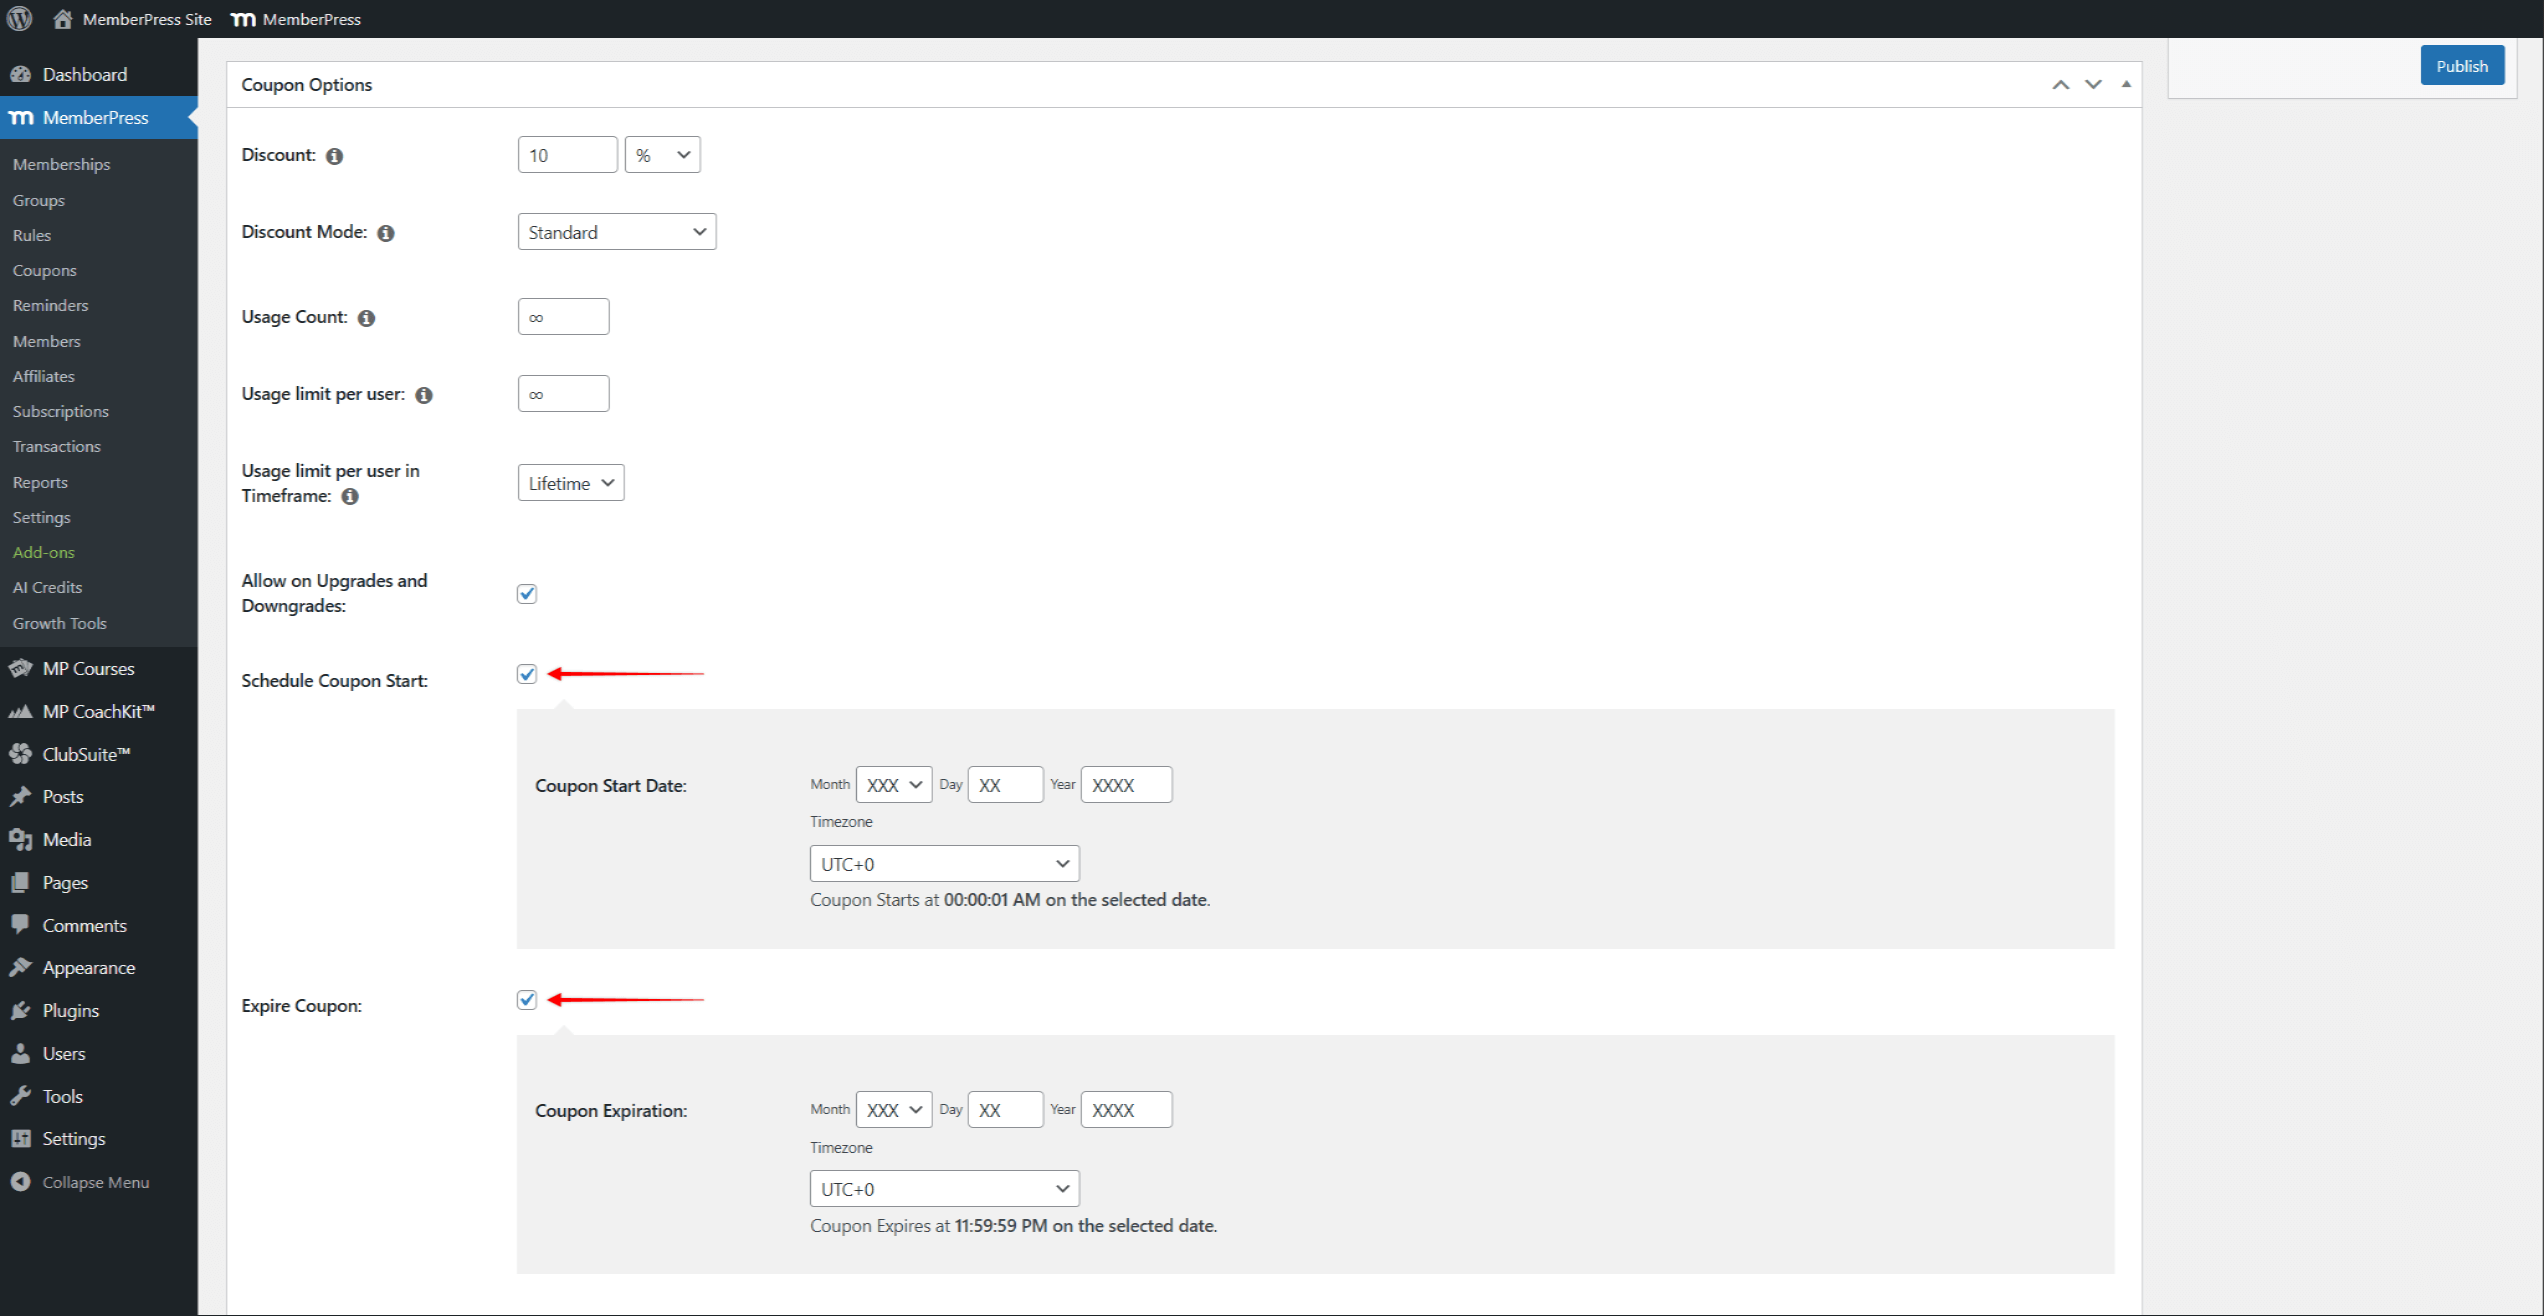Go to Subscriptions in the sidebar
This screenshot has width=2544, height=1316.
pyautogui.click(x=60, y=411)
